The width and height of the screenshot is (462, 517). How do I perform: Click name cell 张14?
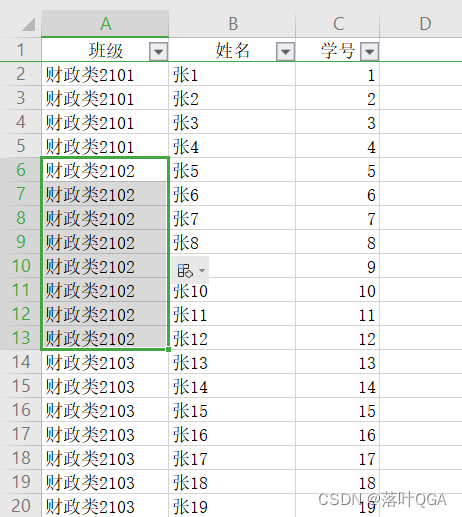[x=232, y=386]
